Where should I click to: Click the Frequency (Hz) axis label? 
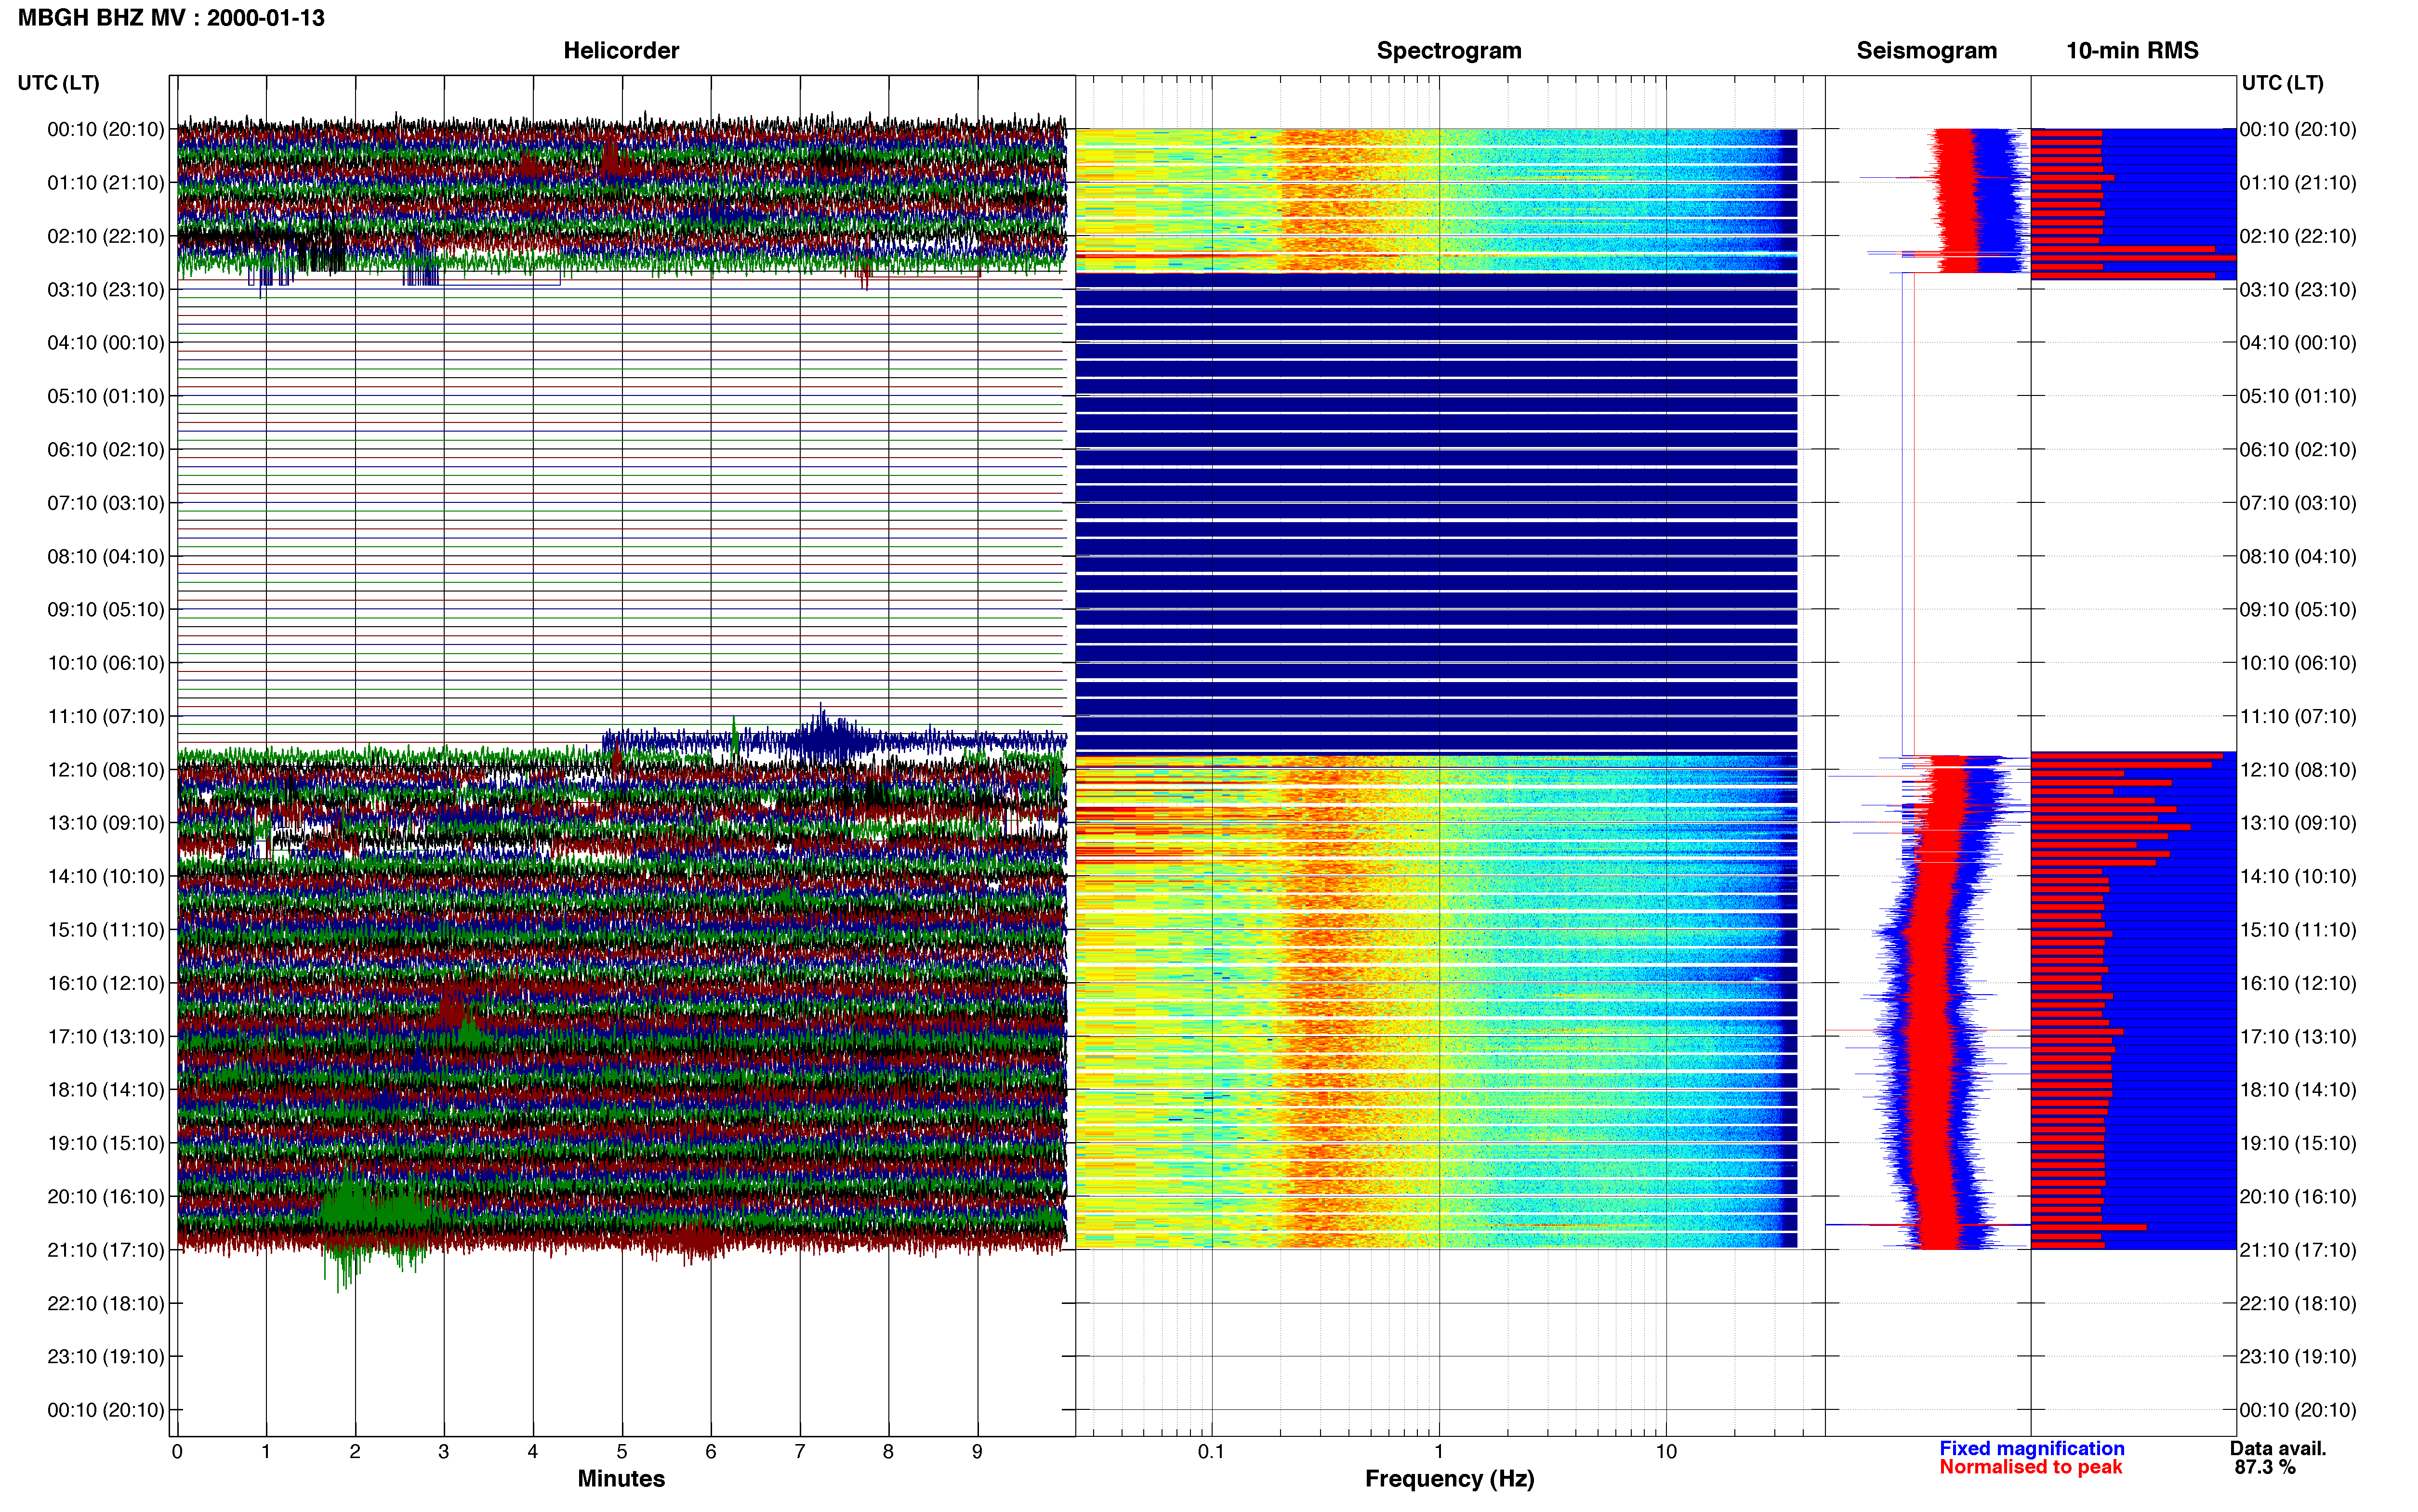coord(1449,1479)
